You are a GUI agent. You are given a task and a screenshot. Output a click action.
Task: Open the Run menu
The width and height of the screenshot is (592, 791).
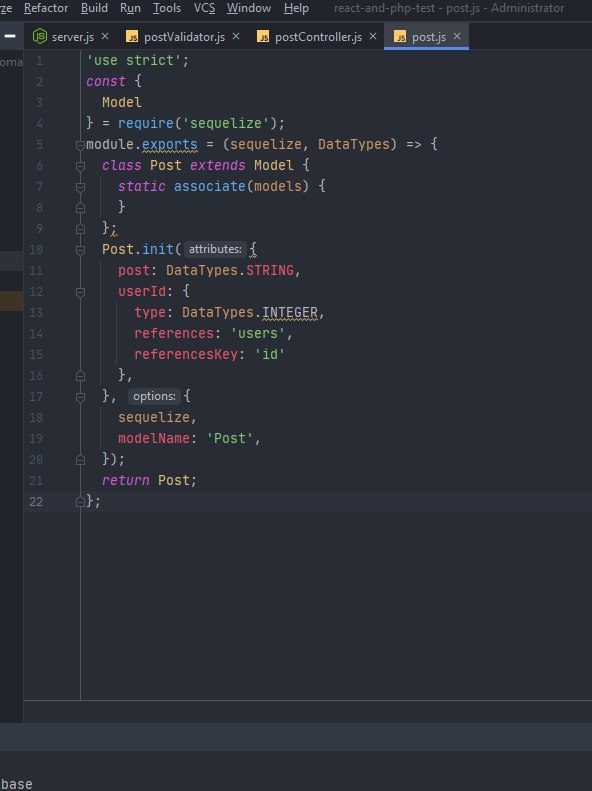(130, 8)
